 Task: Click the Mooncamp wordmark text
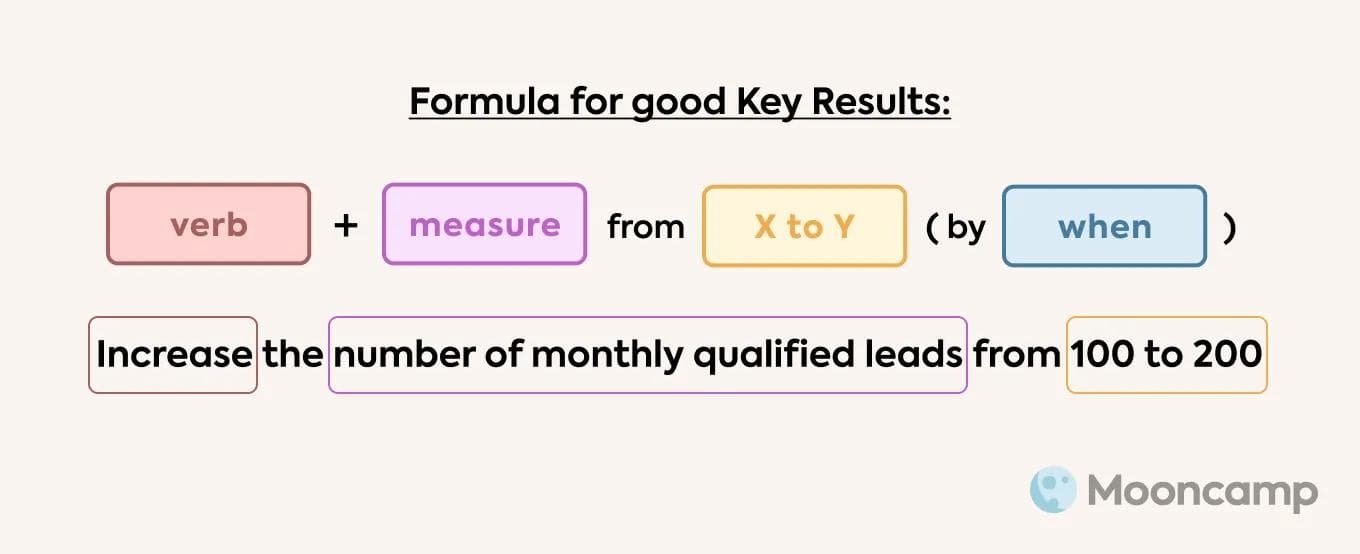click(x=1202, y=492)
